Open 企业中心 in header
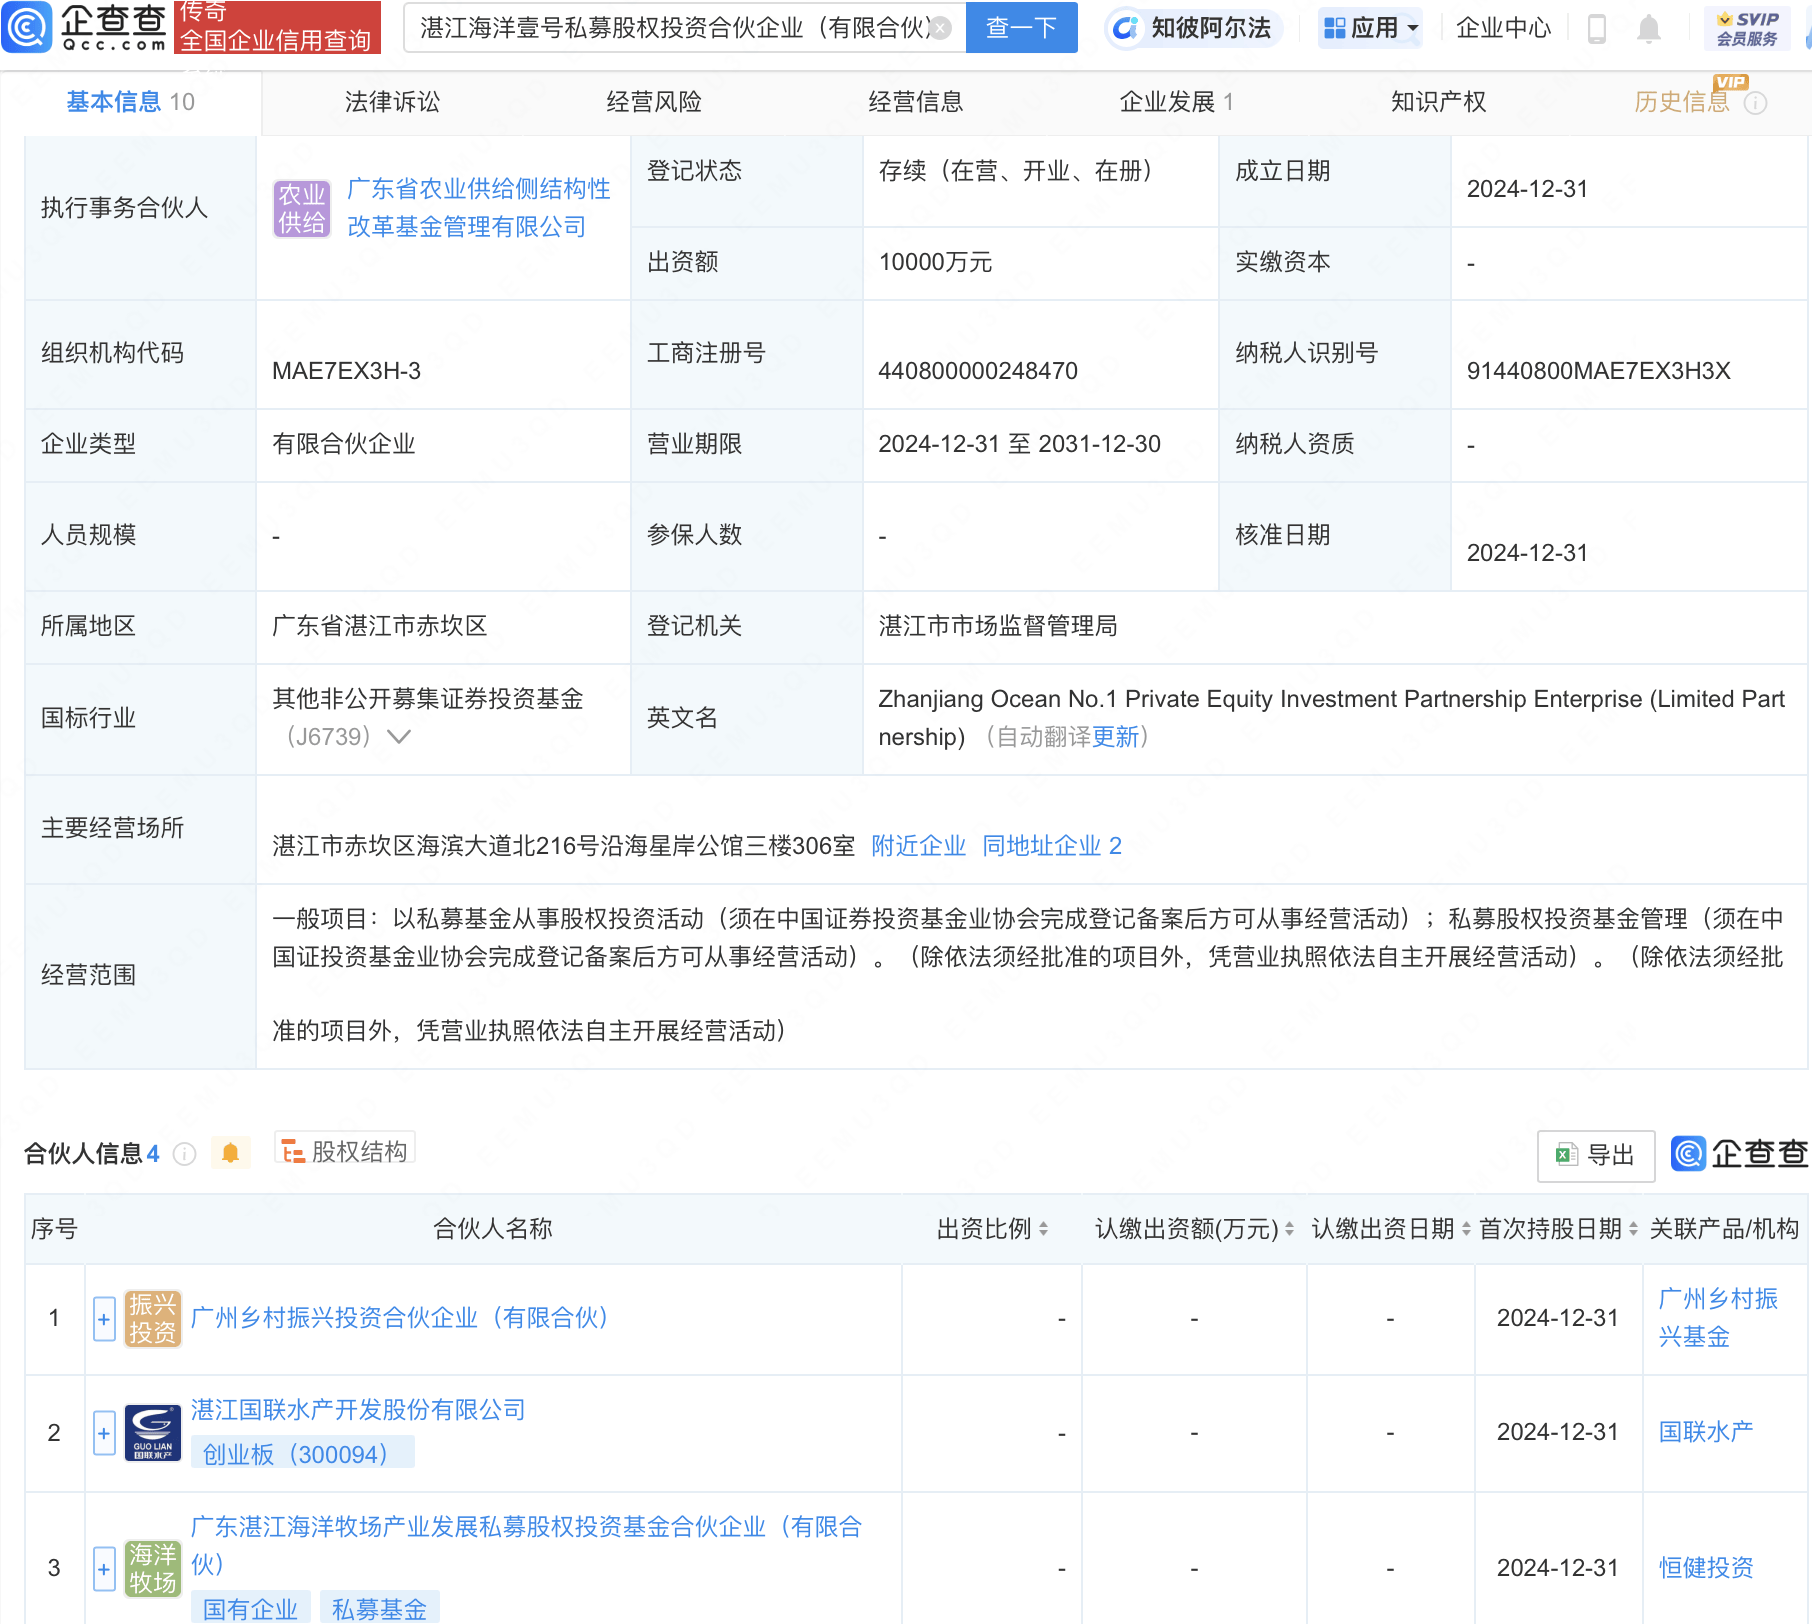Image resolution: width=1812 pixels, height=1624 pixels. (x=1503, y=28)
